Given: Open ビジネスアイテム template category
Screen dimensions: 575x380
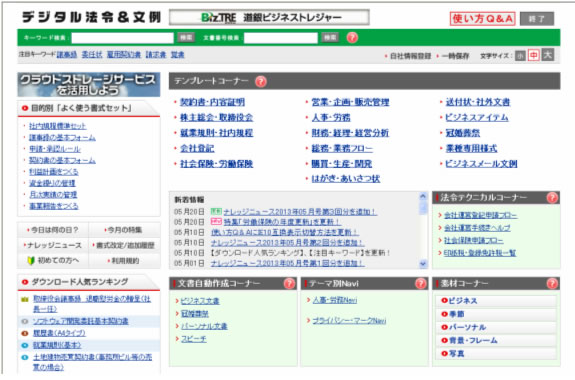Looking at the screenshot, I should pyautogui.click(x=477, y=117).
